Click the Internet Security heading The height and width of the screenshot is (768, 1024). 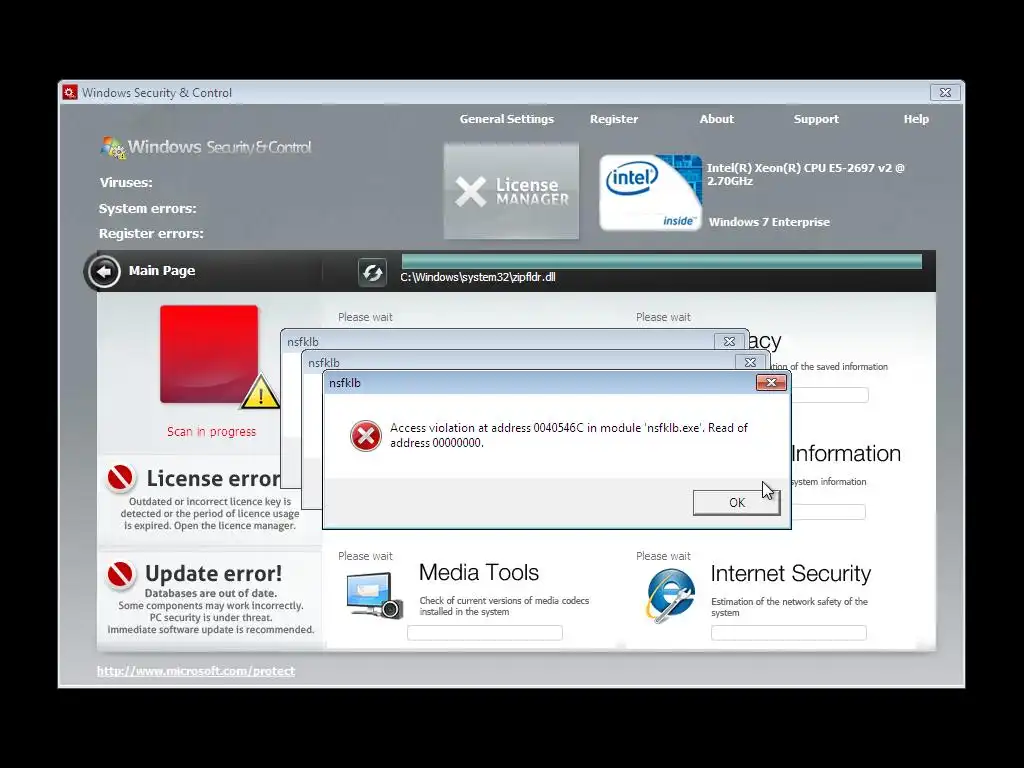click(790, 573)
